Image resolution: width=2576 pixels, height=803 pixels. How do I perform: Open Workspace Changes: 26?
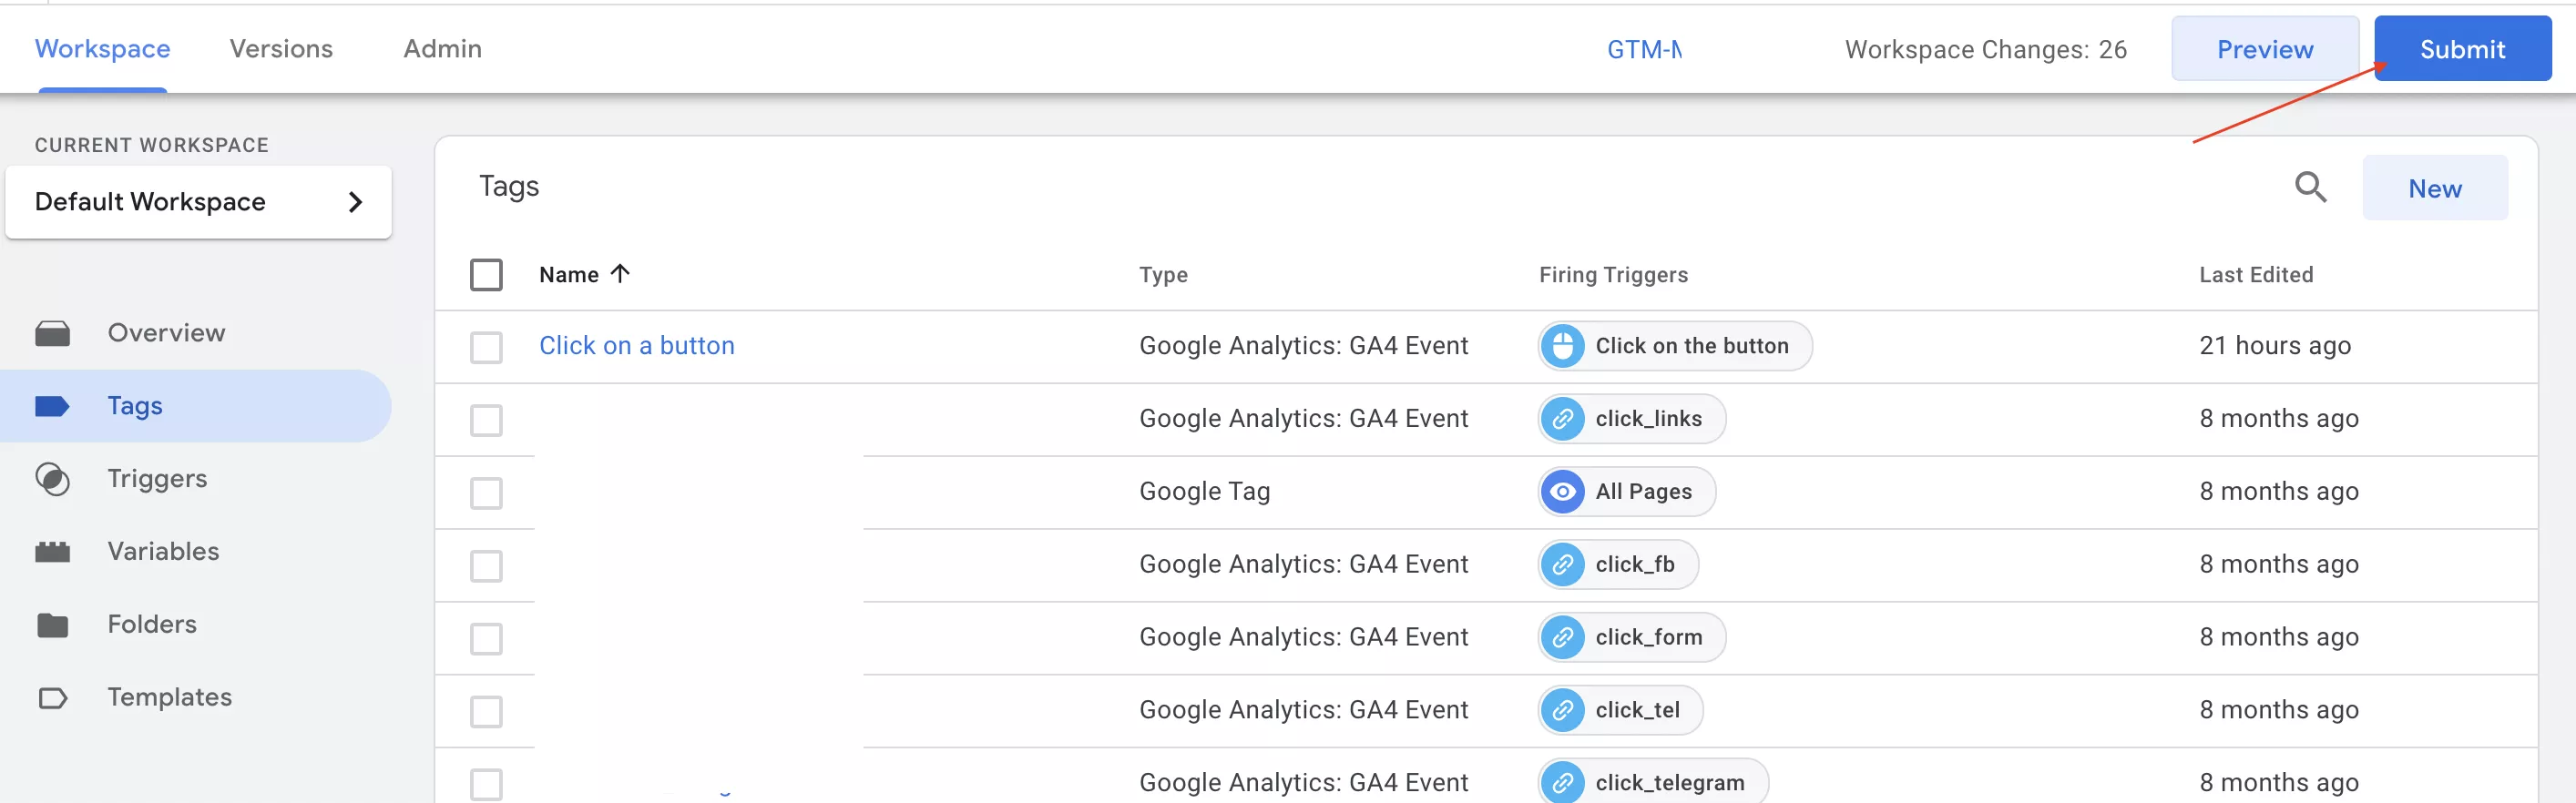point(1985,50)
